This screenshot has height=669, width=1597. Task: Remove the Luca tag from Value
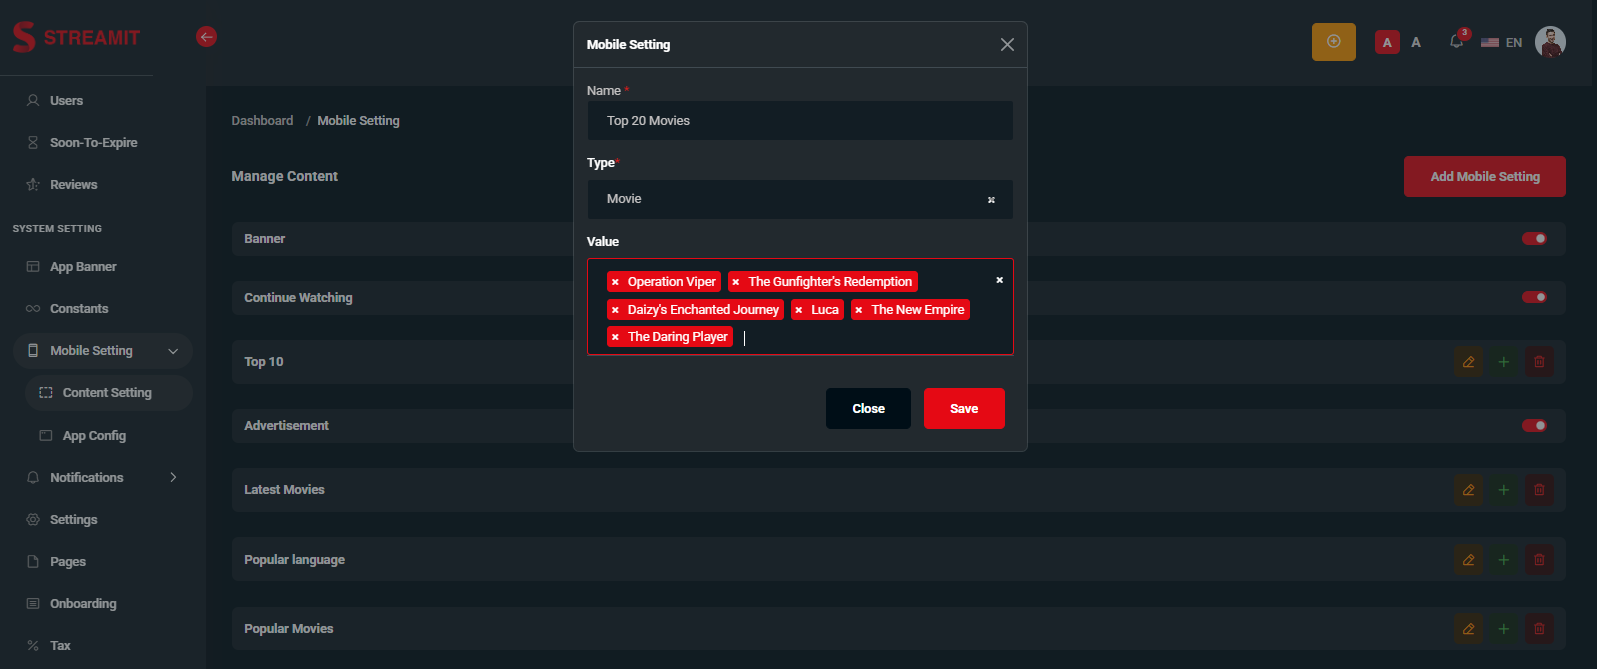(798, 310)
